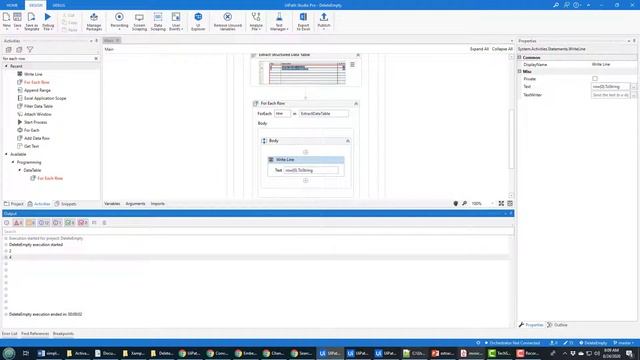
Task: Open zoom percentage dropdown
Action: [493, 203]
